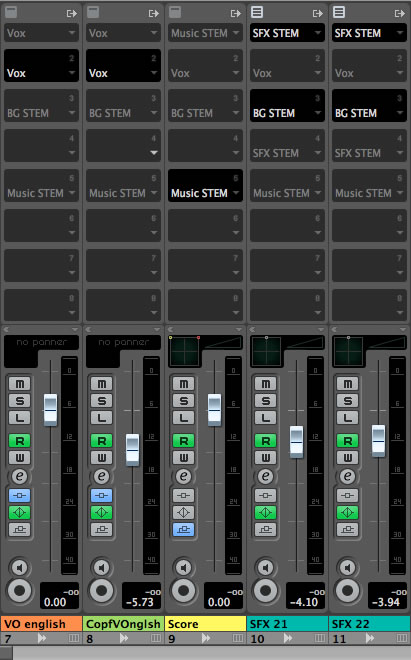Open edit channel settings for Score
The height and width of the screenshot is (660, 411).
184,476
